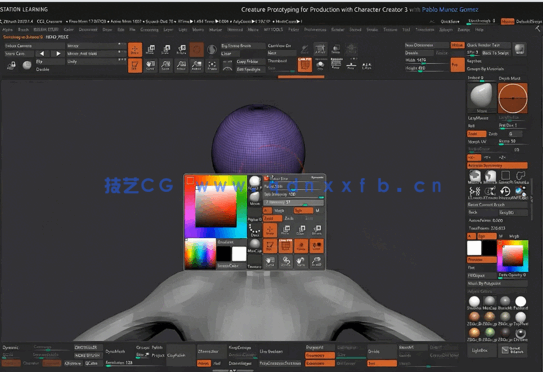Click the Actual size icon in top shelf
The height and width of the screenshot is (372, 543).
click(x=181, y=65)
